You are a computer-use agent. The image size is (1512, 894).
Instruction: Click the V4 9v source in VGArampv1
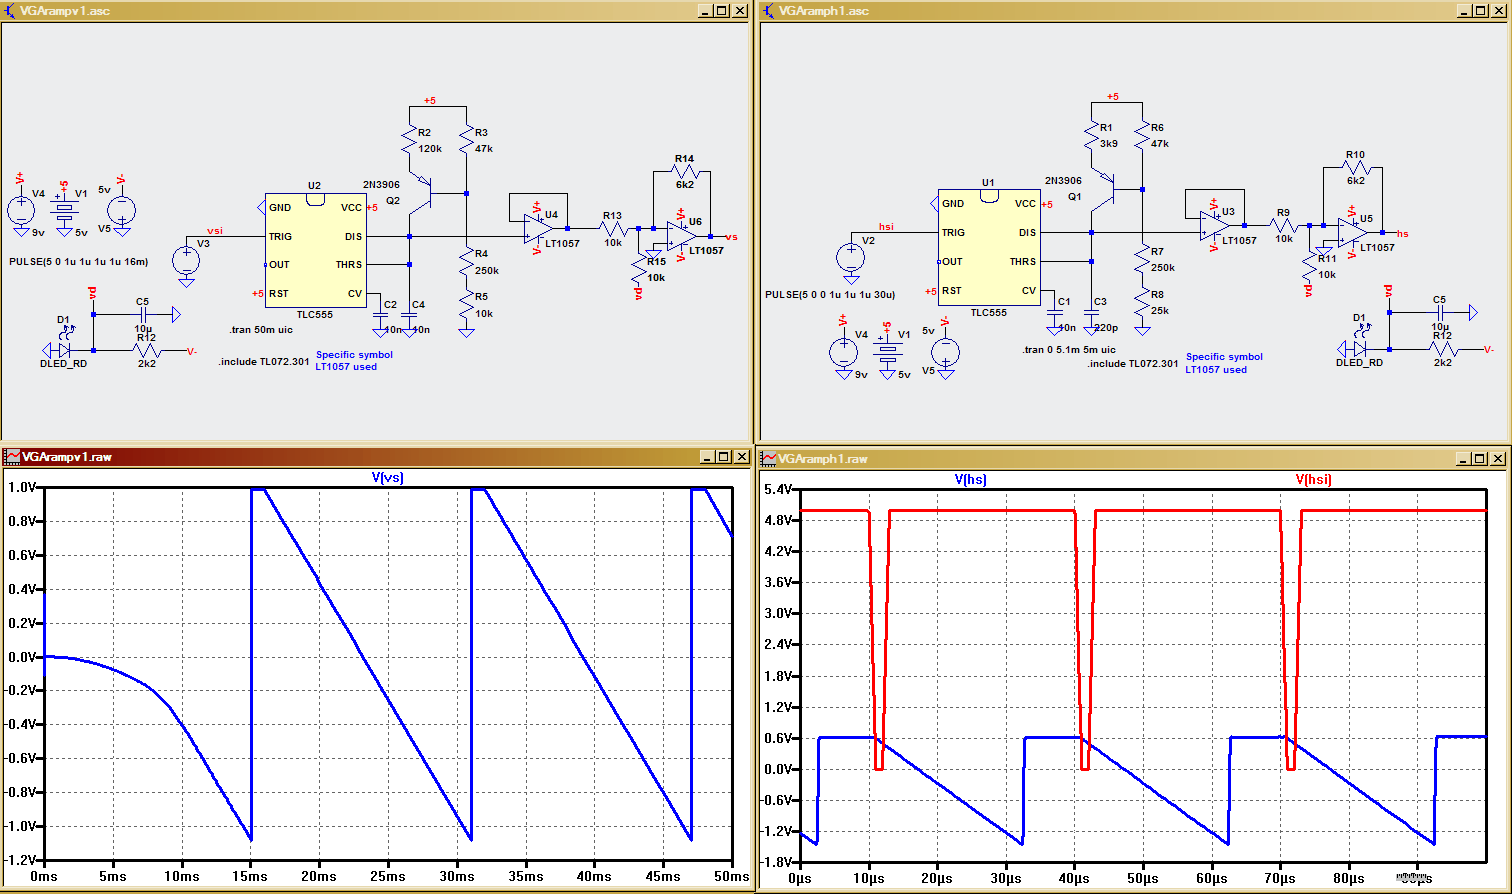(20, 211)
